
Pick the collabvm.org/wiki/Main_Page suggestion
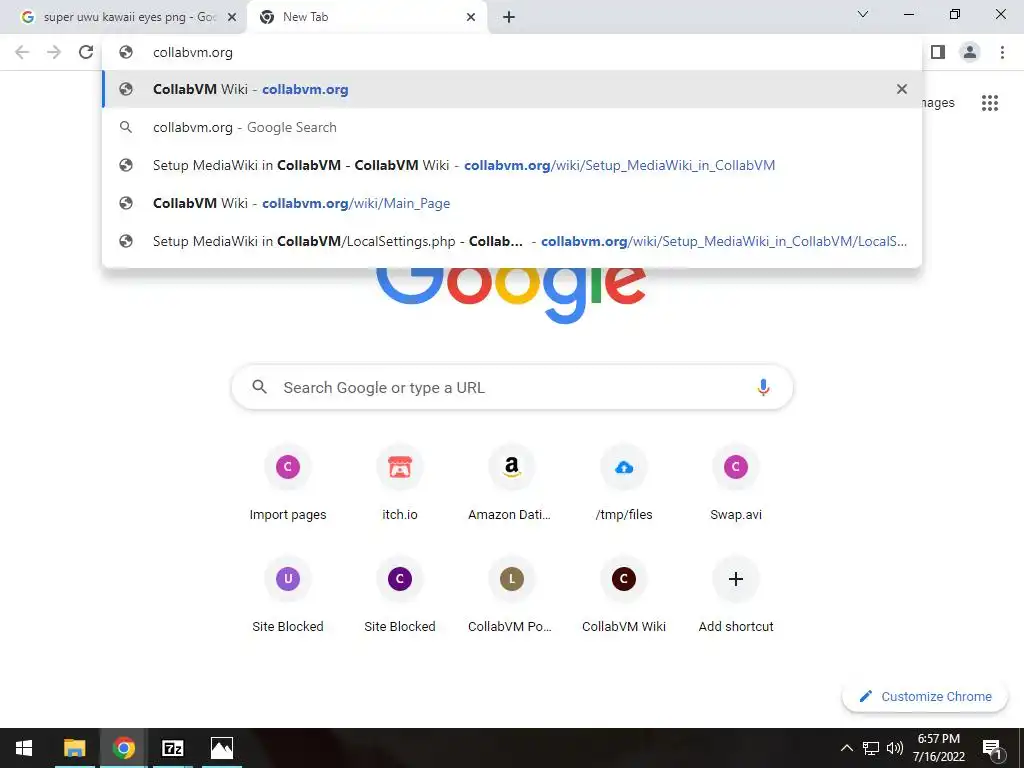[512, 203]
